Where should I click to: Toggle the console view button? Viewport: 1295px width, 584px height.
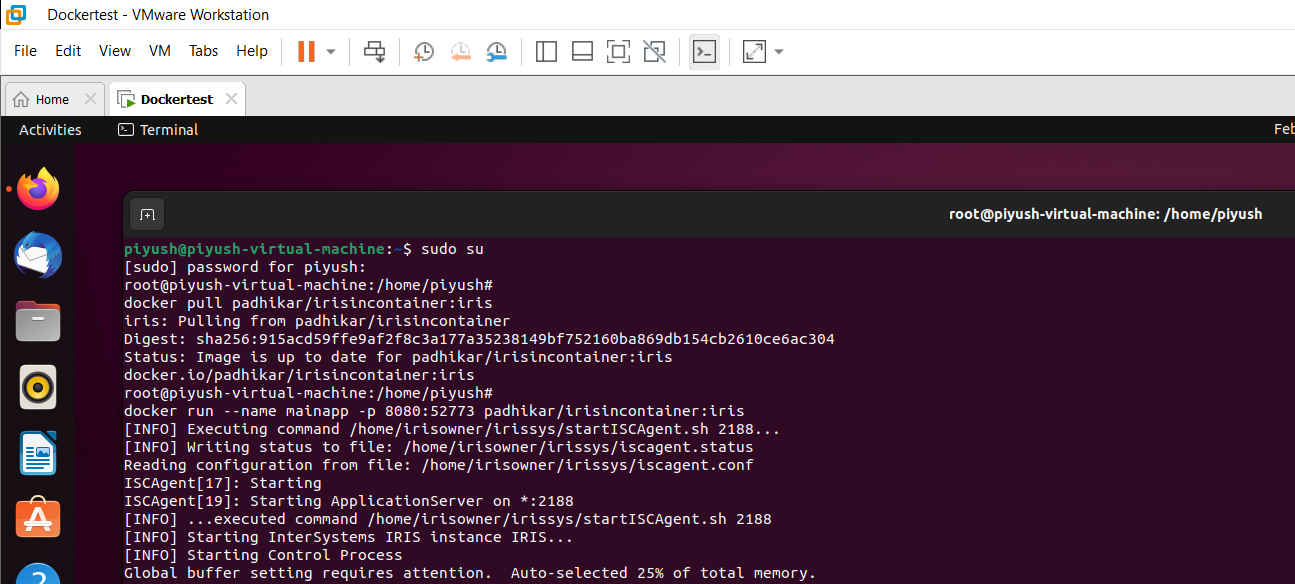point(704,51)
